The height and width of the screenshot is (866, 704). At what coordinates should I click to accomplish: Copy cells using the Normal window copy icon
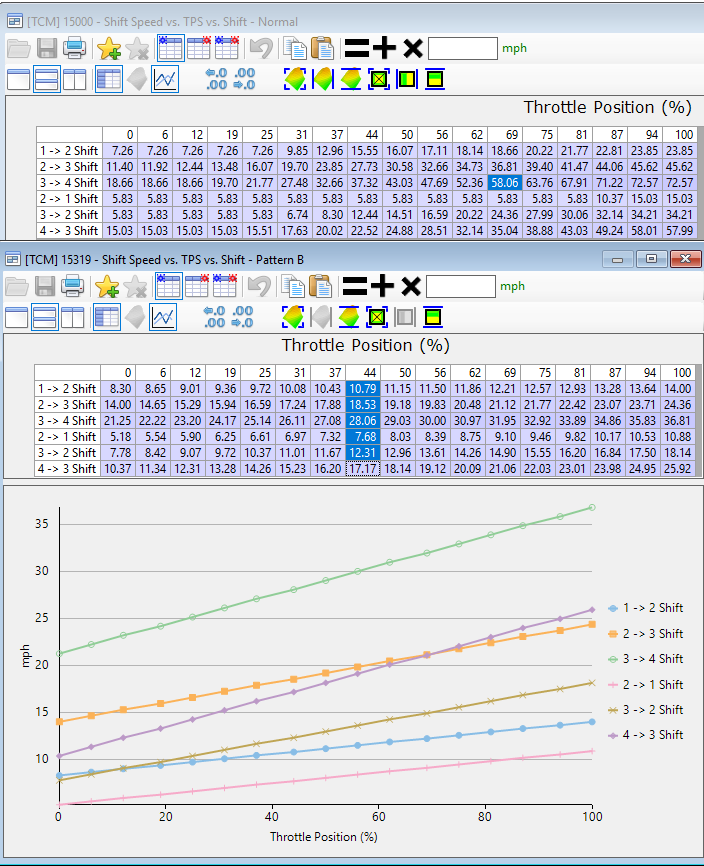tap(295, 49)
